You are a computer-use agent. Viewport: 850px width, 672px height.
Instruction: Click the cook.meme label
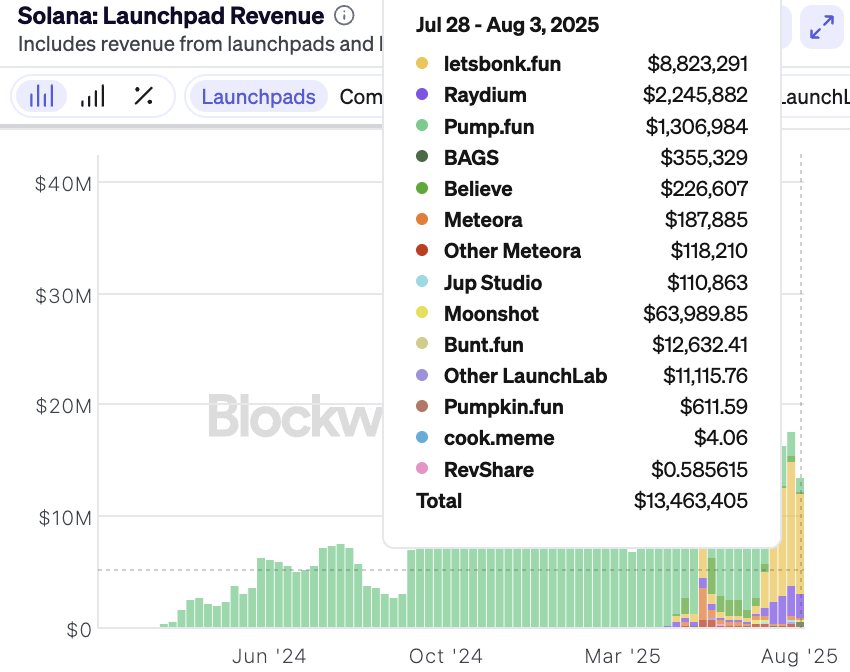[499, 438]
